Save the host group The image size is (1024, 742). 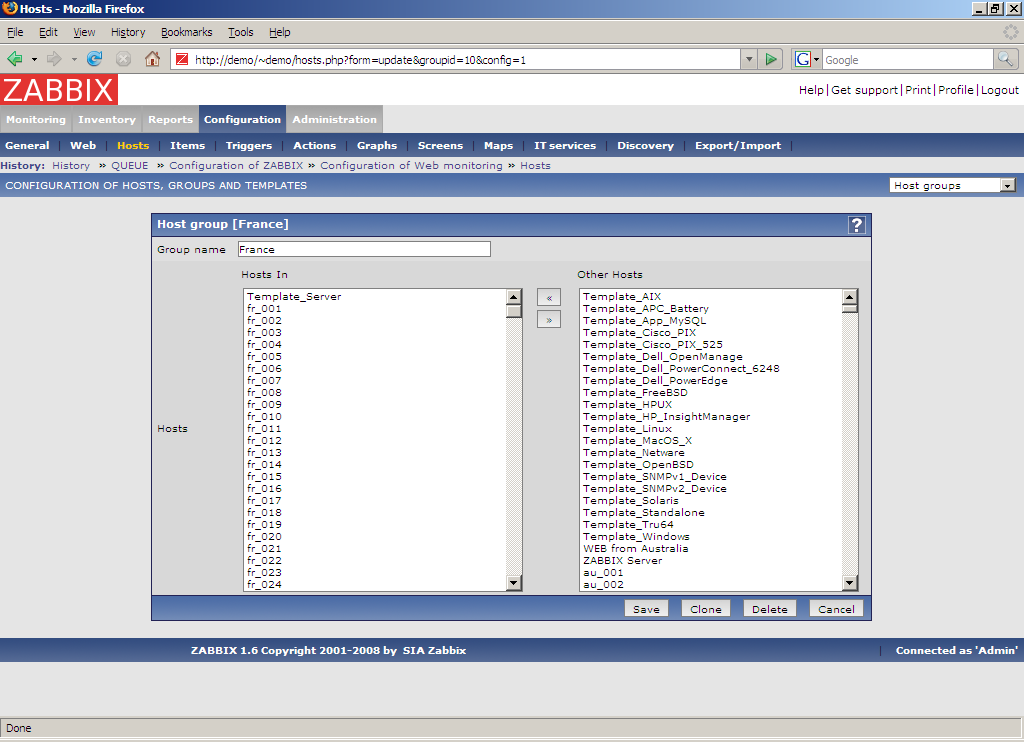pyautogui.click(x=646, y=609)
